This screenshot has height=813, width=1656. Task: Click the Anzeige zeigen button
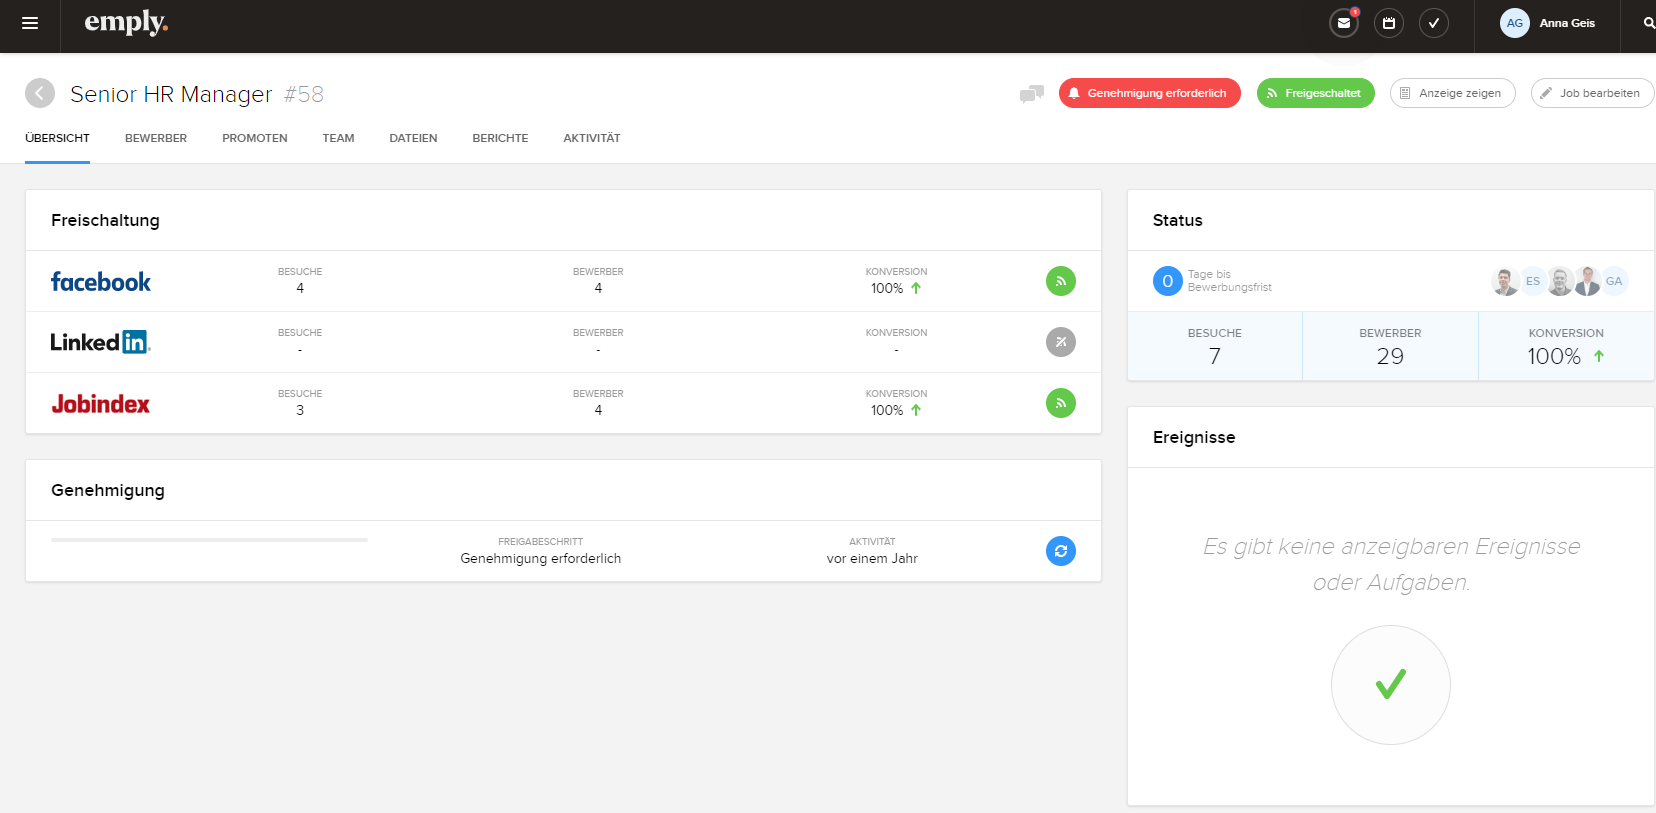pyautogui.click(x=1452, y=93)
